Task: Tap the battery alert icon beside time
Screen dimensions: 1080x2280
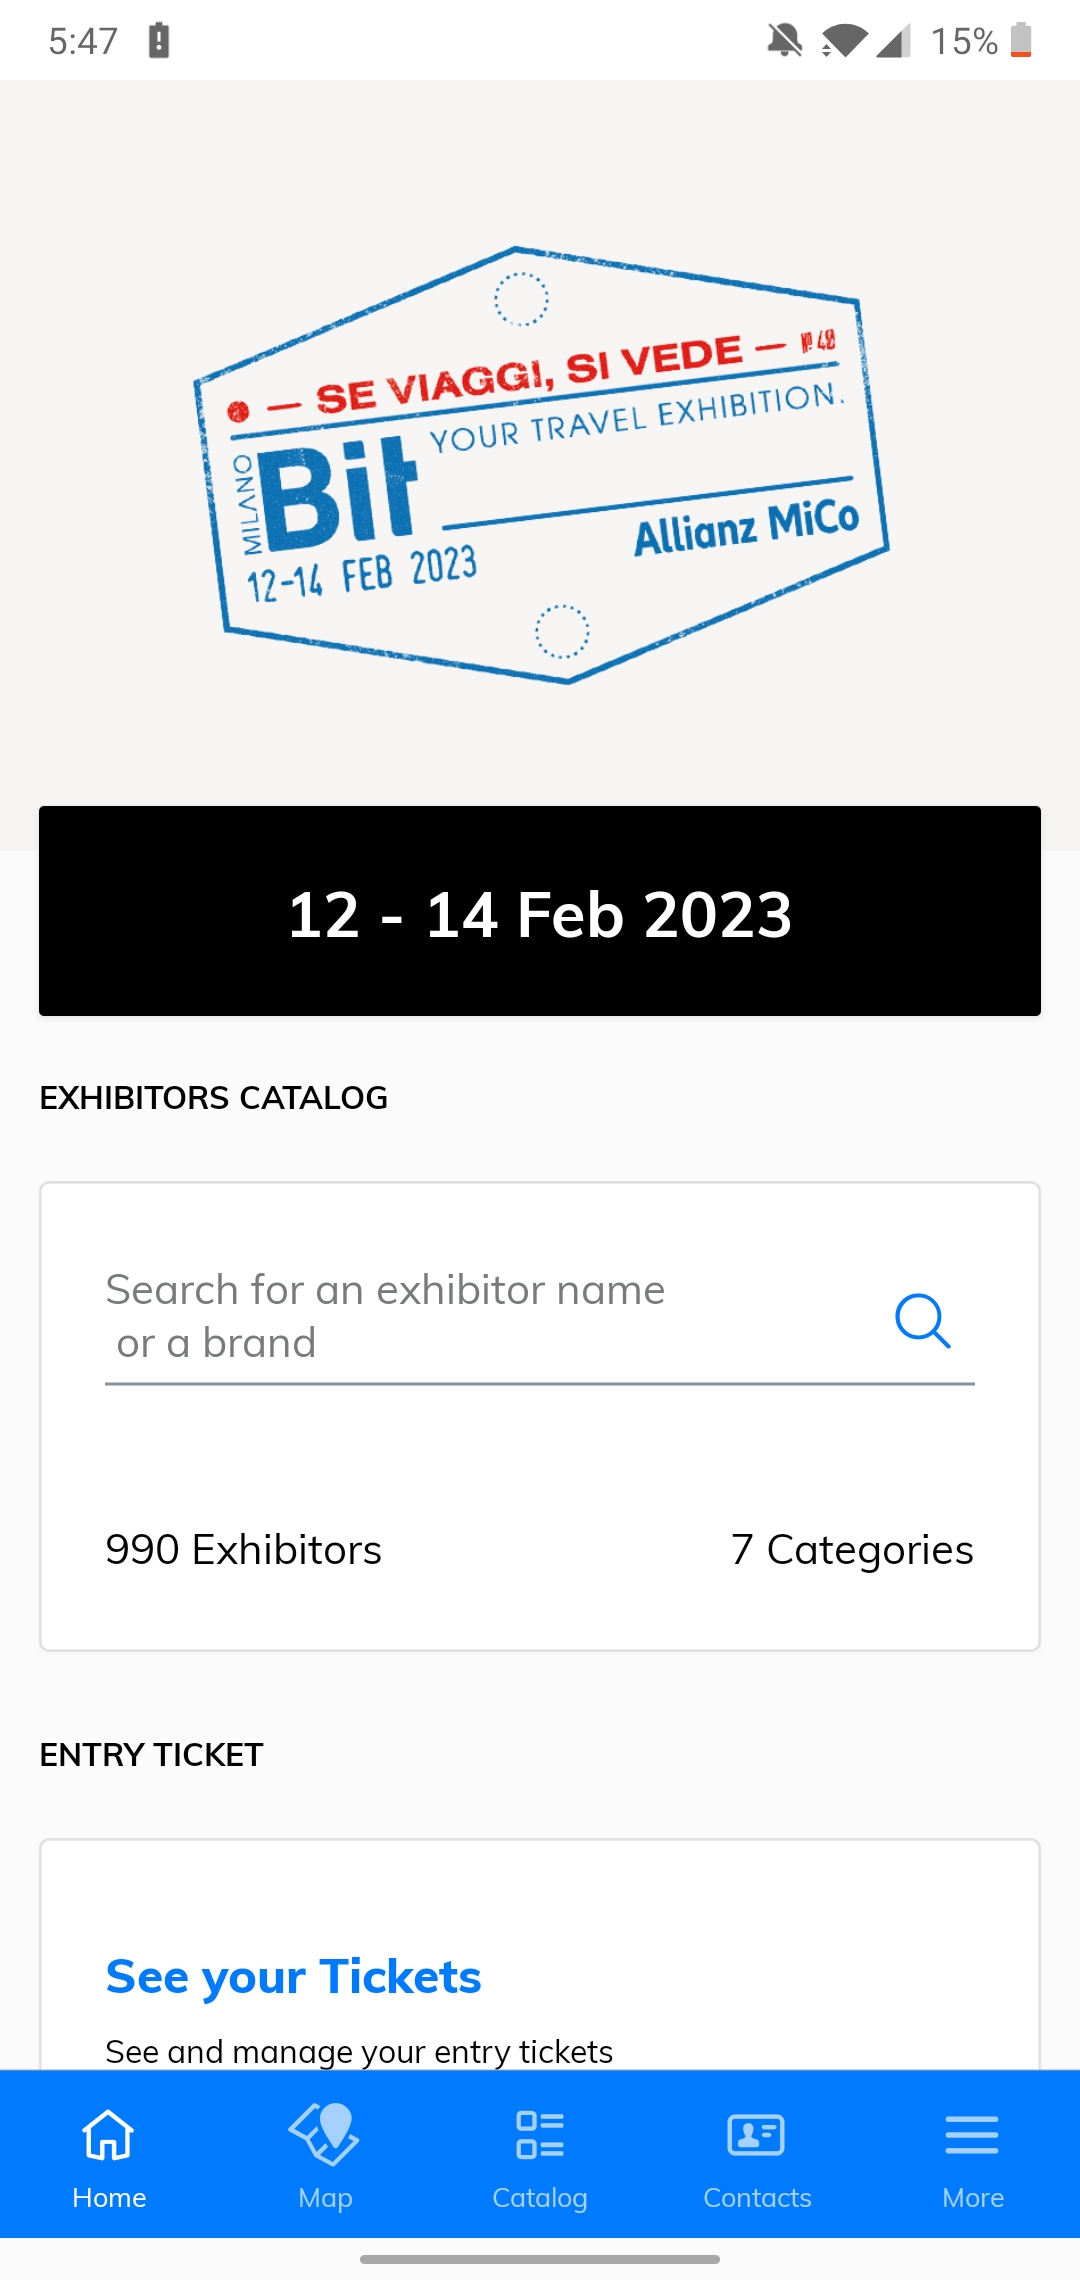Action: [x=159, y=41]
